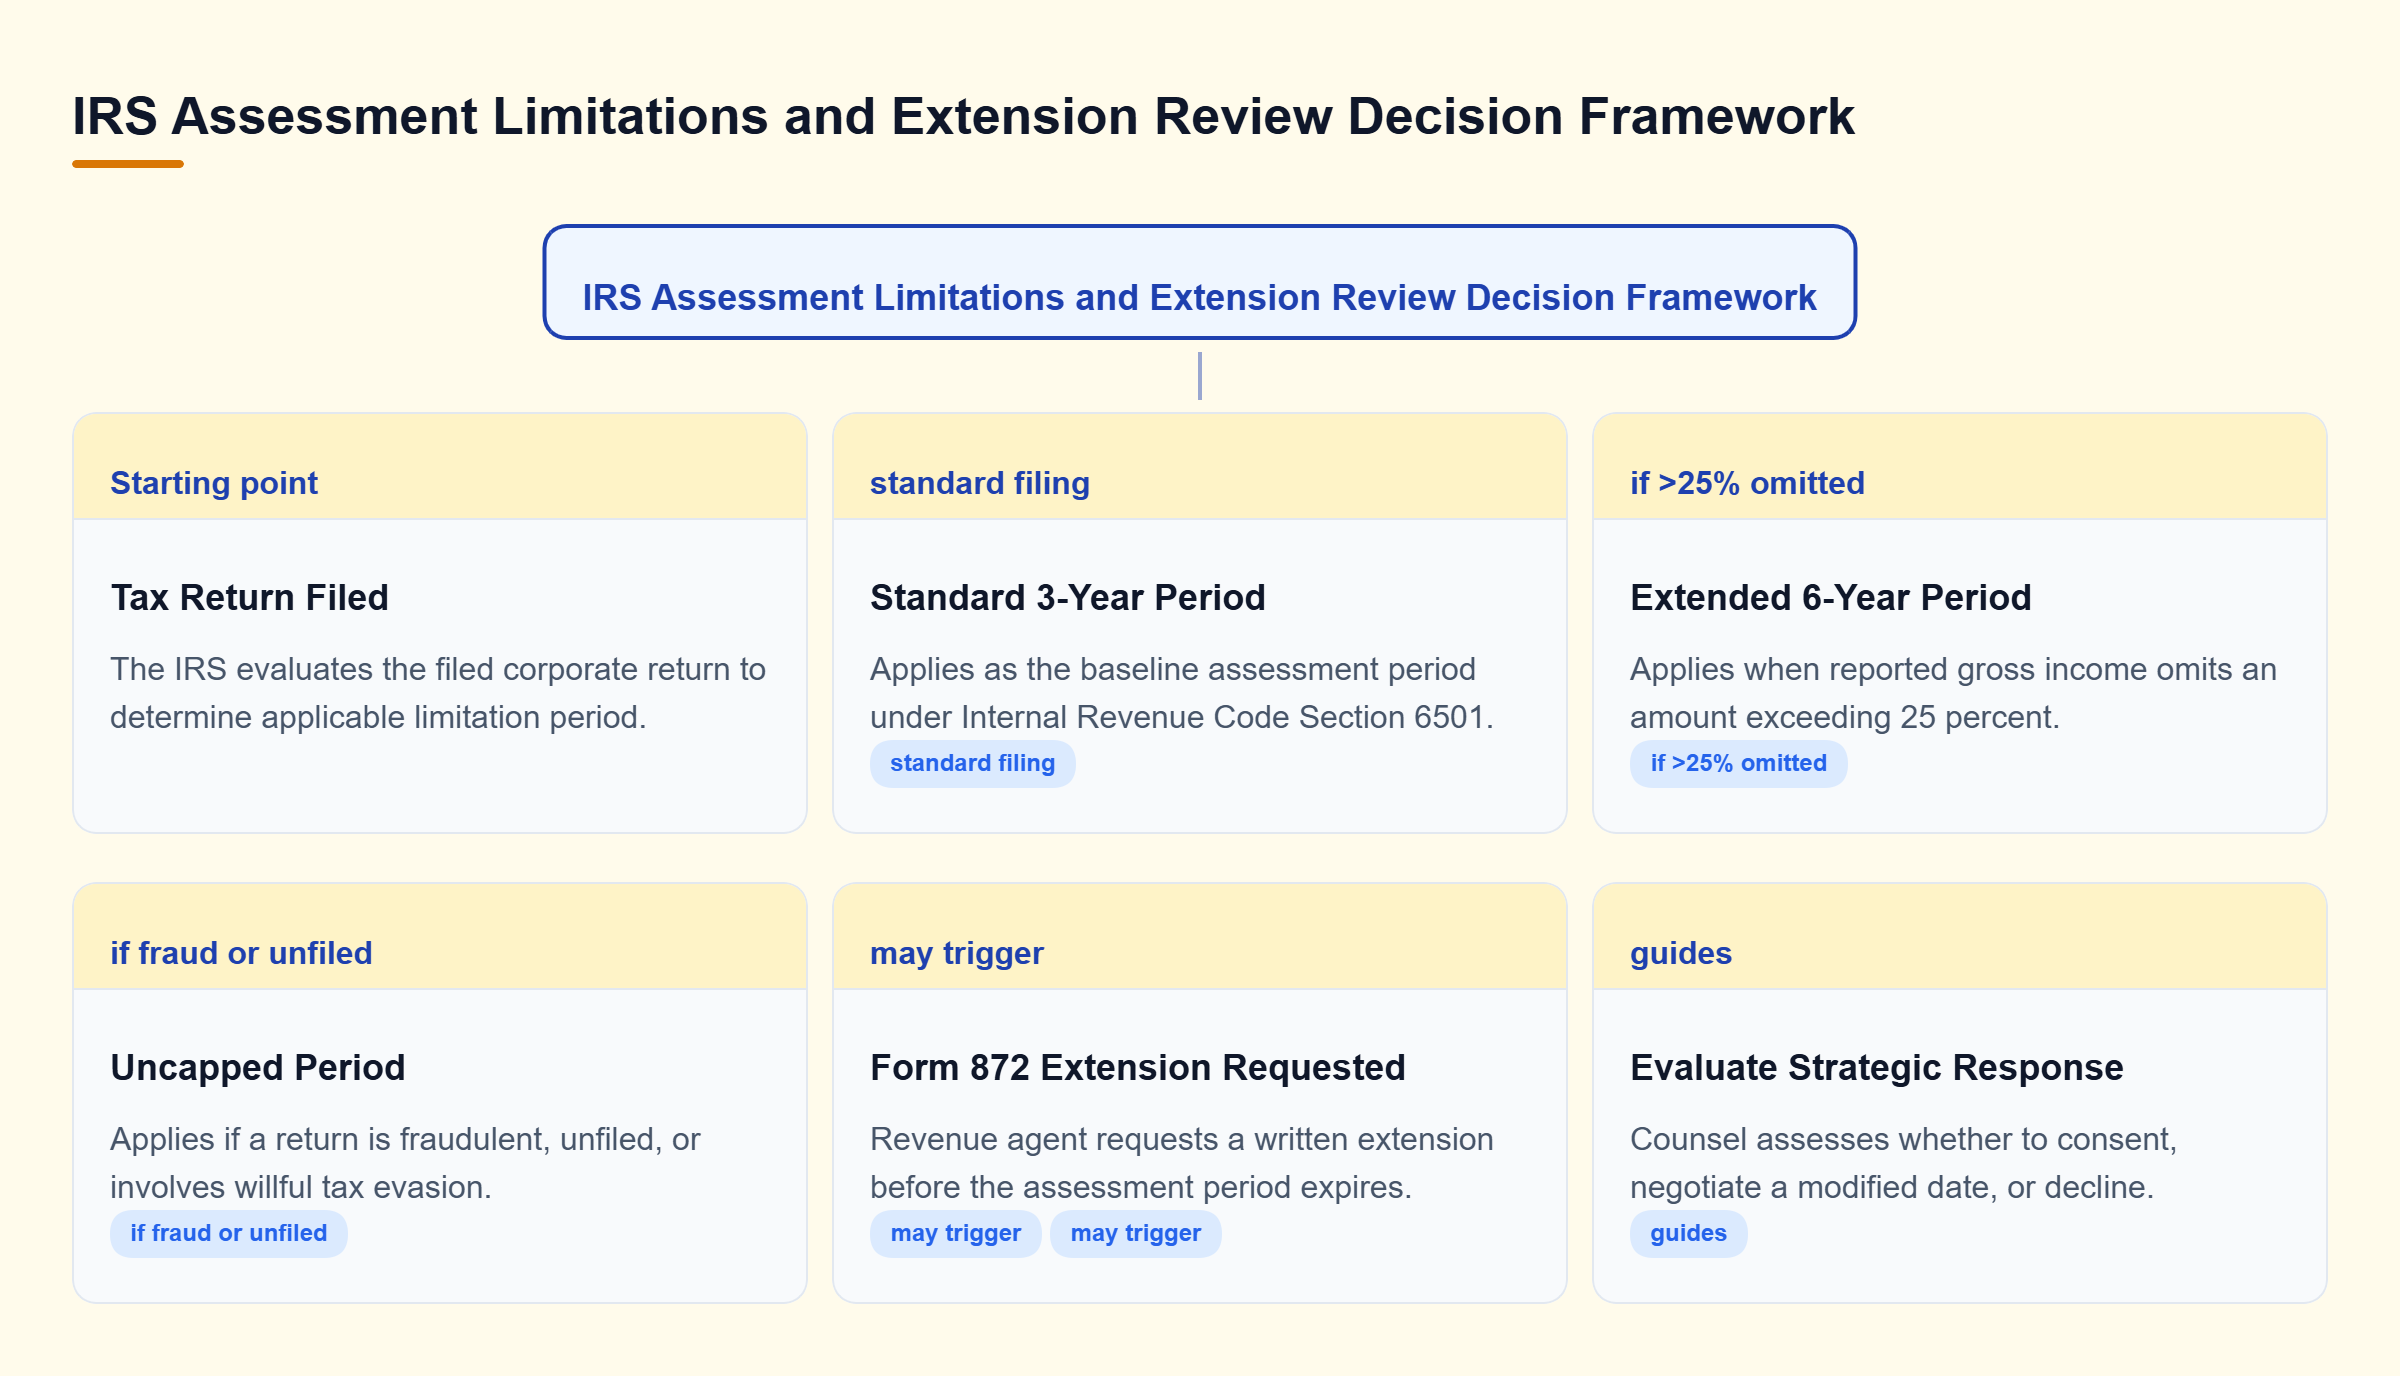The image size is (2400, 1376).
Task: Click the 'standard filing' card header label
Action: coord(979,483)
